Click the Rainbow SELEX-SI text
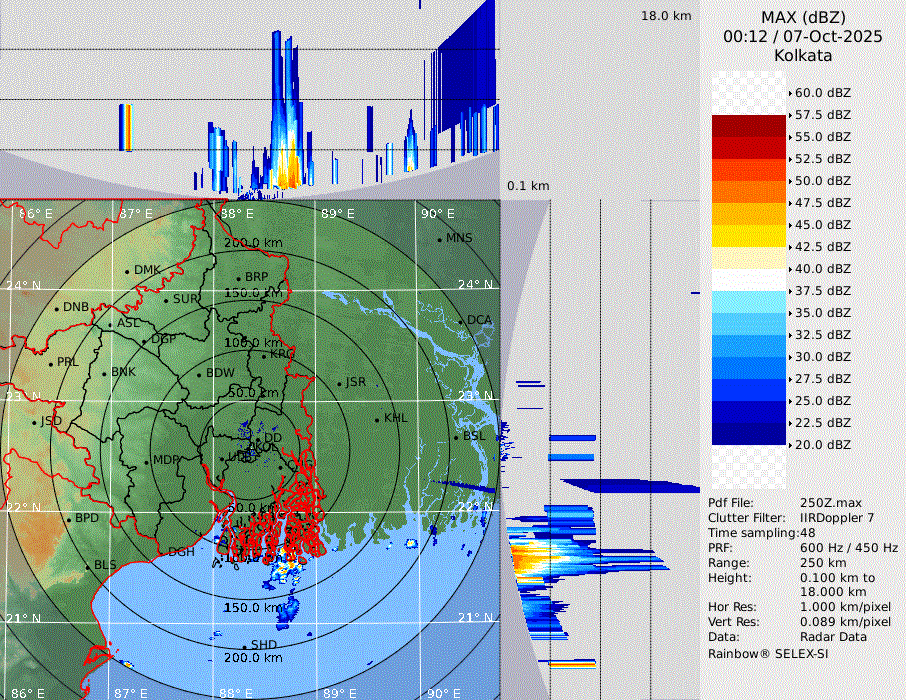This screenshot has height=700, width=906. pyautogui.click(x=768, y=654)
